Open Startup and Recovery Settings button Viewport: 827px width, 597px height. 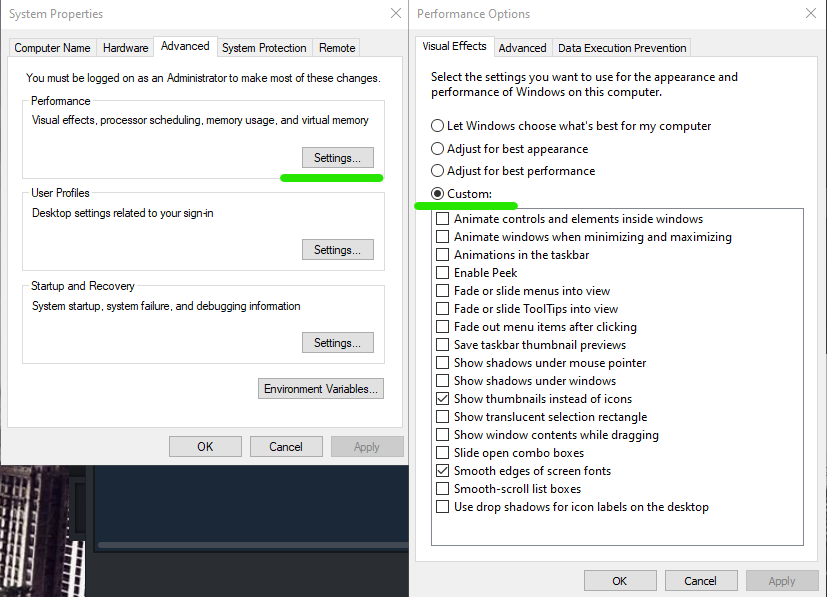click(x=338, y=342)
